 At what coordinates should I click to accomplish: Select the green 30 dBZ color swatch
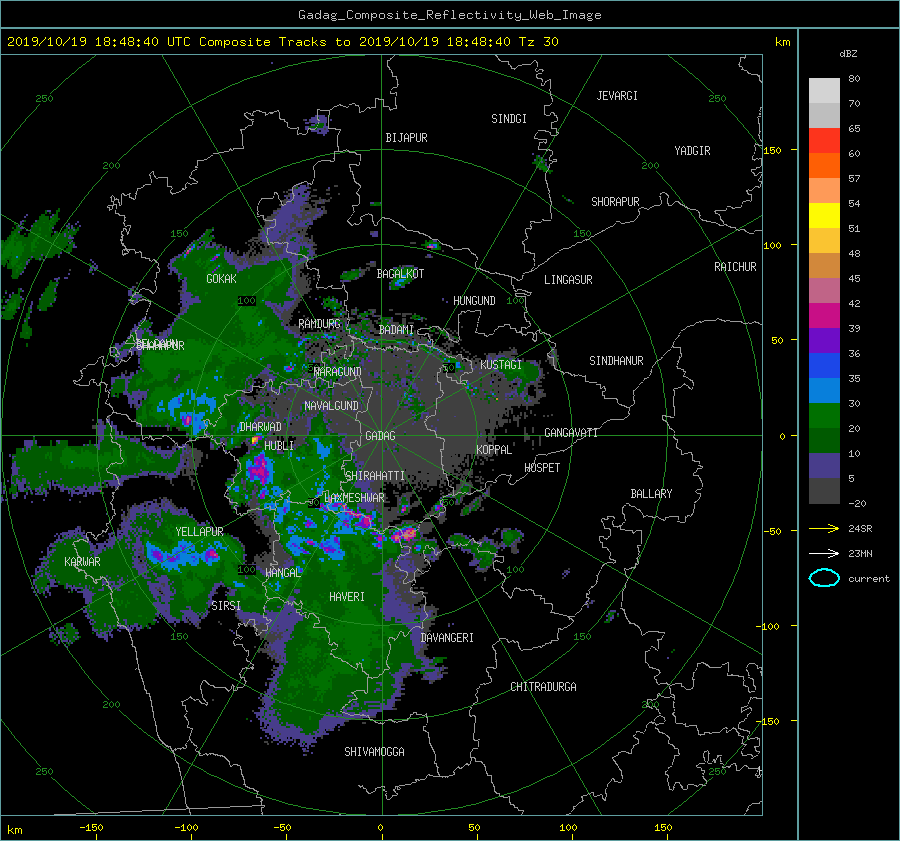pos(824,416)
